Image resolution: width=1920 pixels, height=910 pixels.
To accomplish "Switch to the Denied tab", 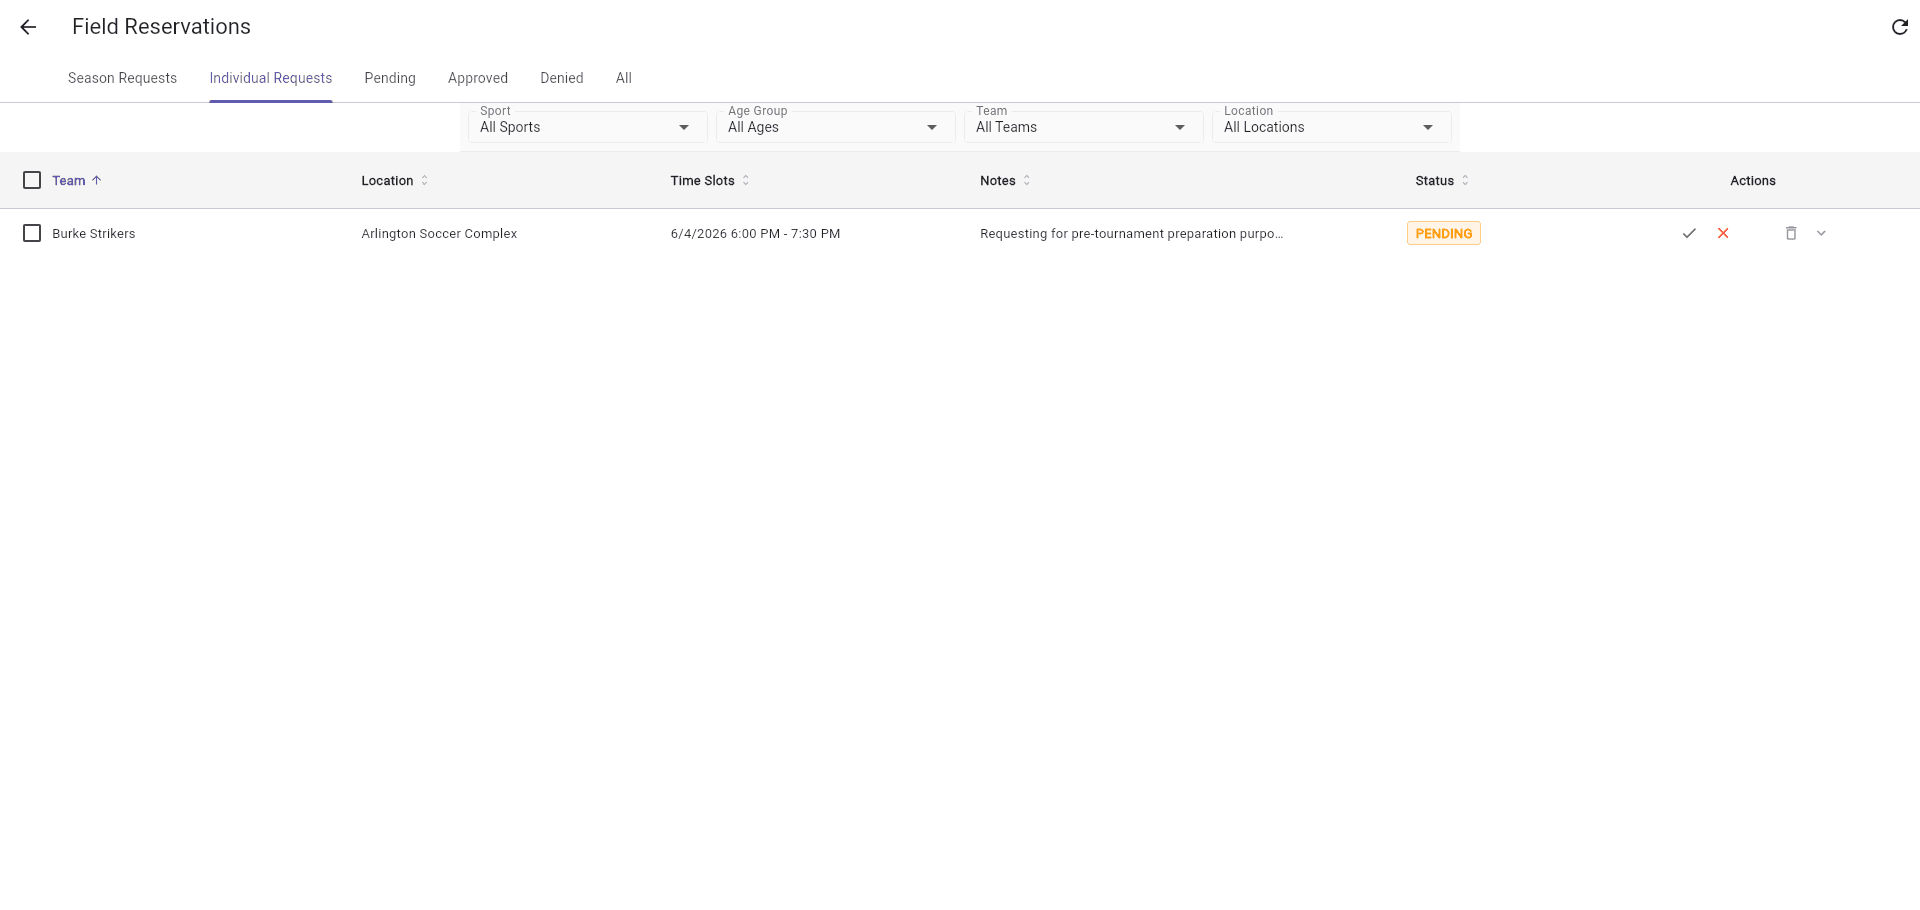I will [x=562, y=78].
